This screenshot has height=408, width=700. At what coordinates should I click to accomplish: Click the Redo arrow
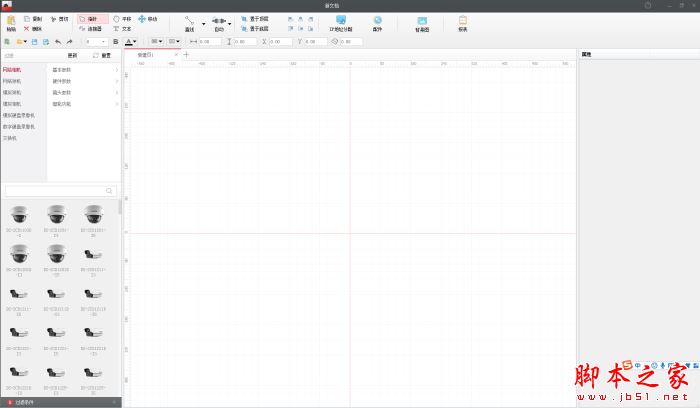coord(69,42)
